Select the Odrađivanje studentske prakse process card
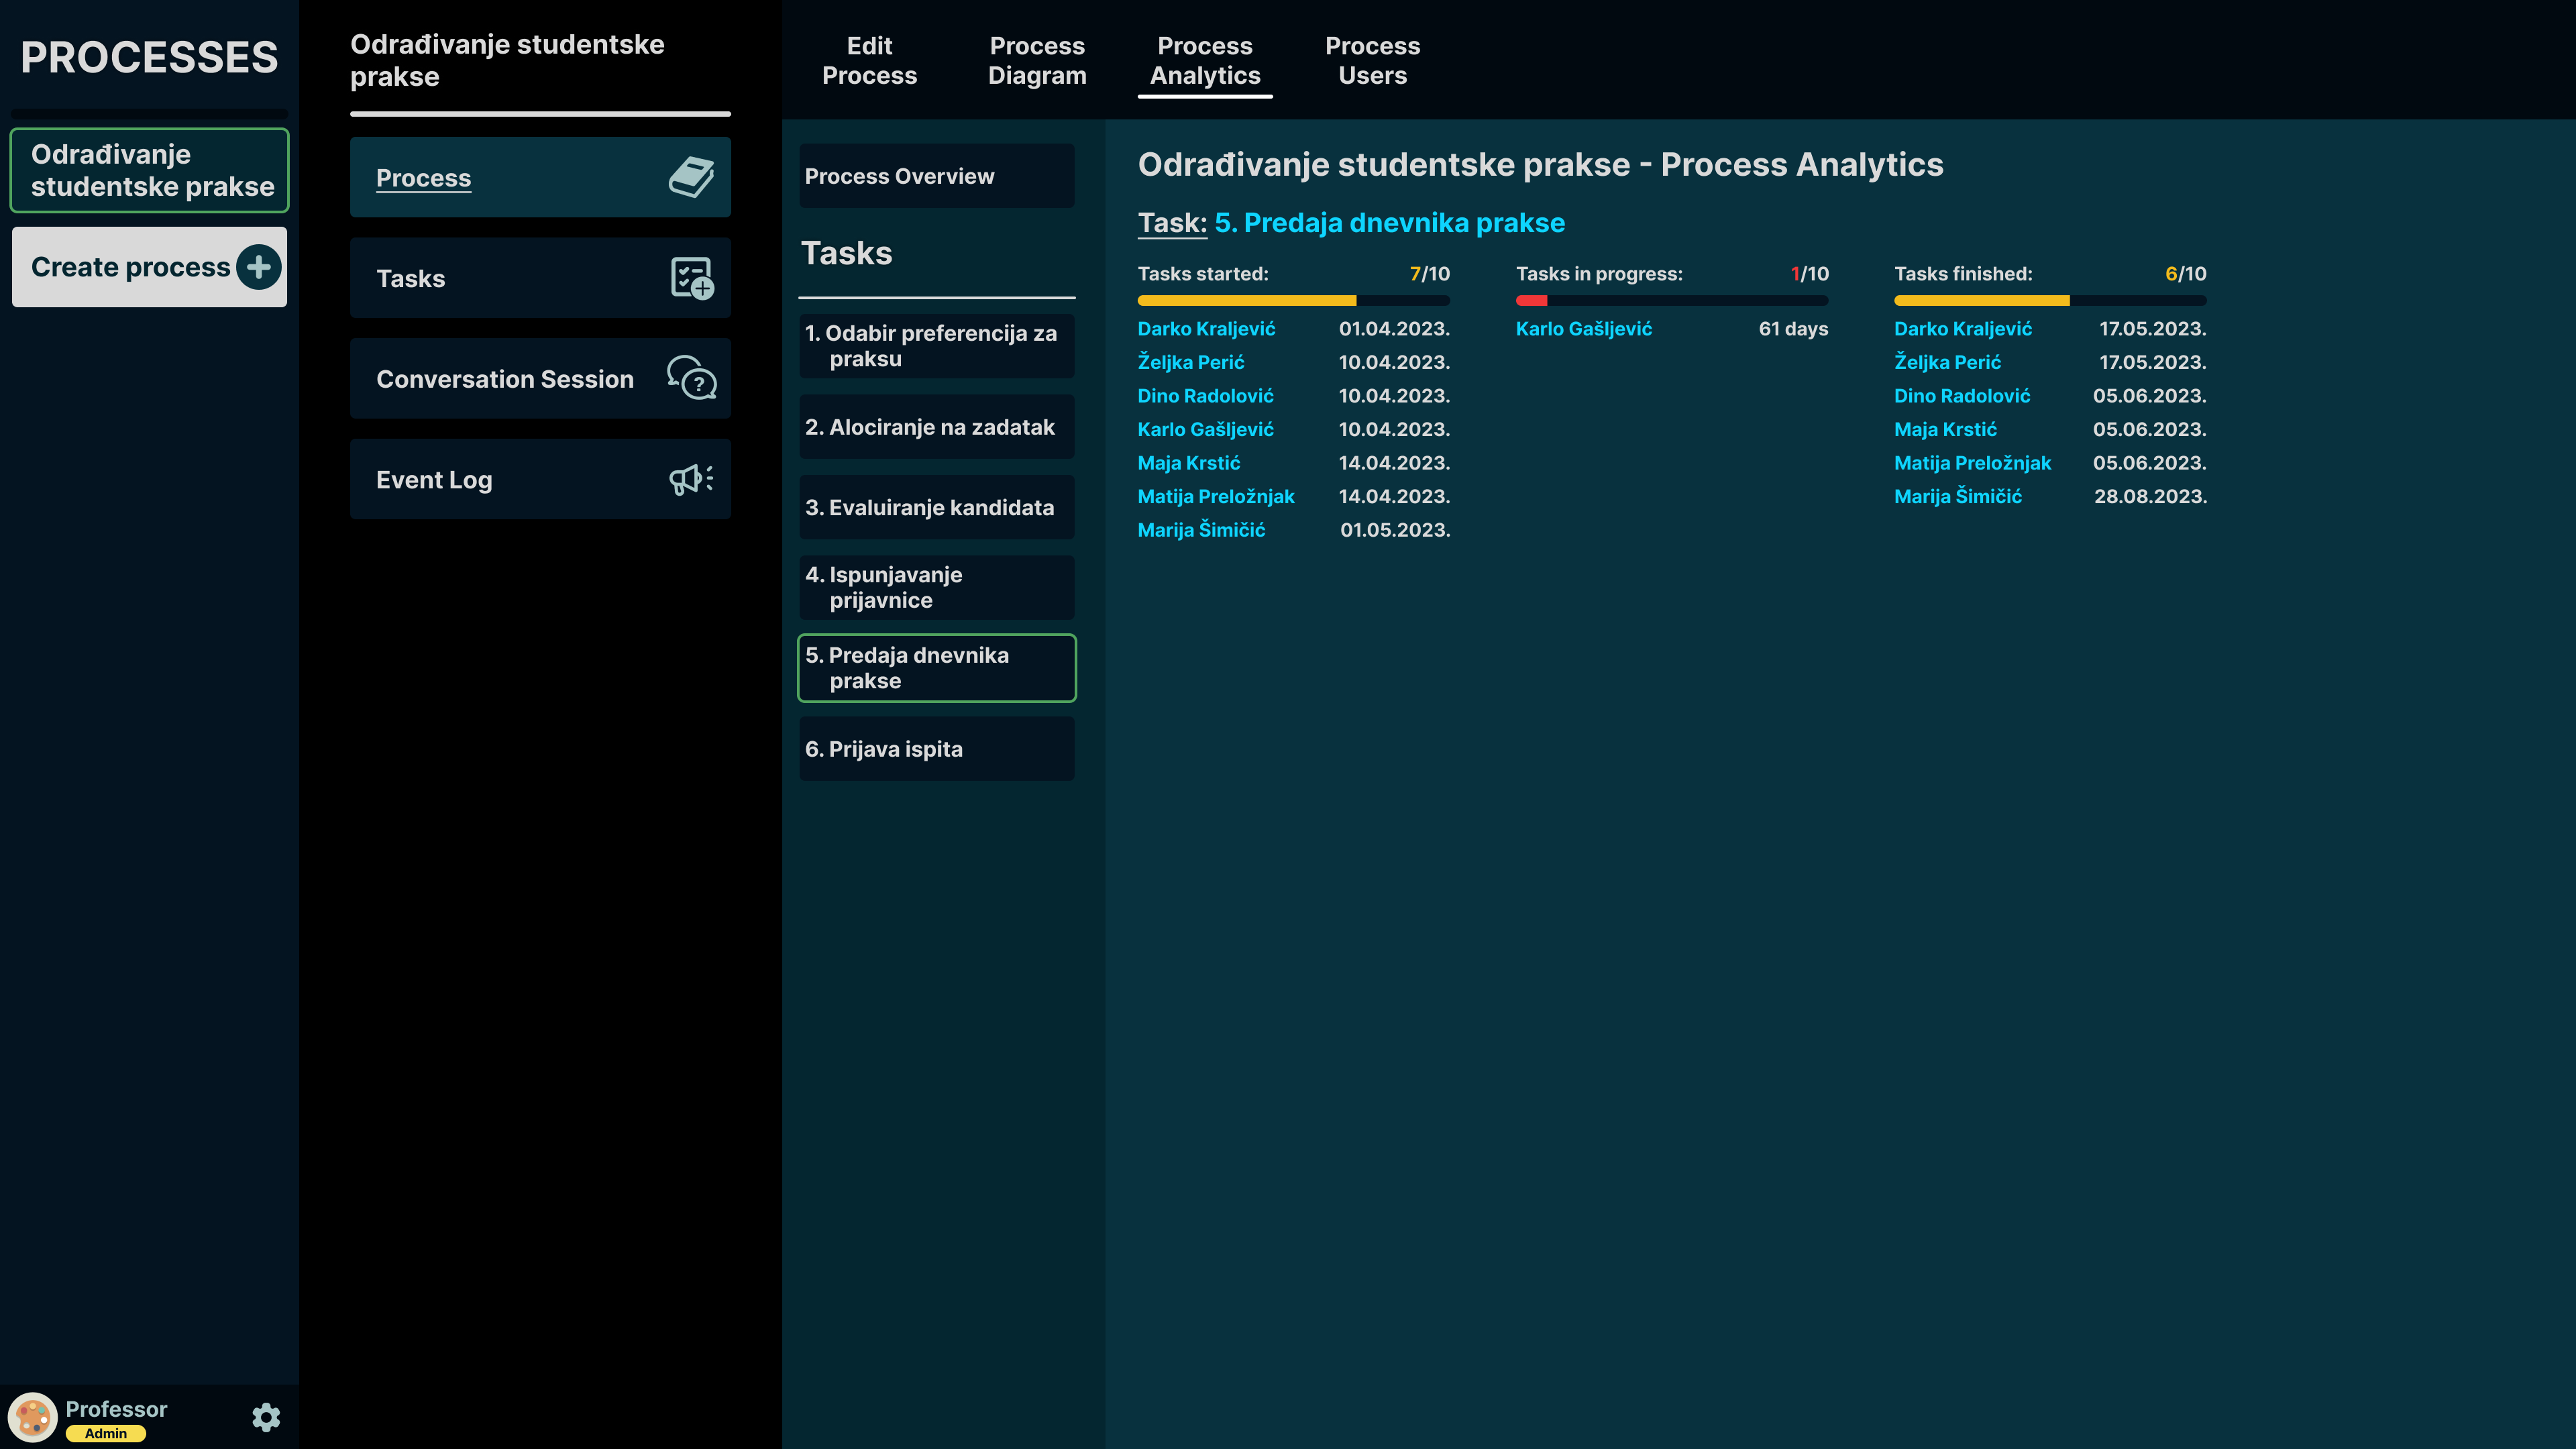Screen dimensions: 2576x1449 tap(150, 170)
